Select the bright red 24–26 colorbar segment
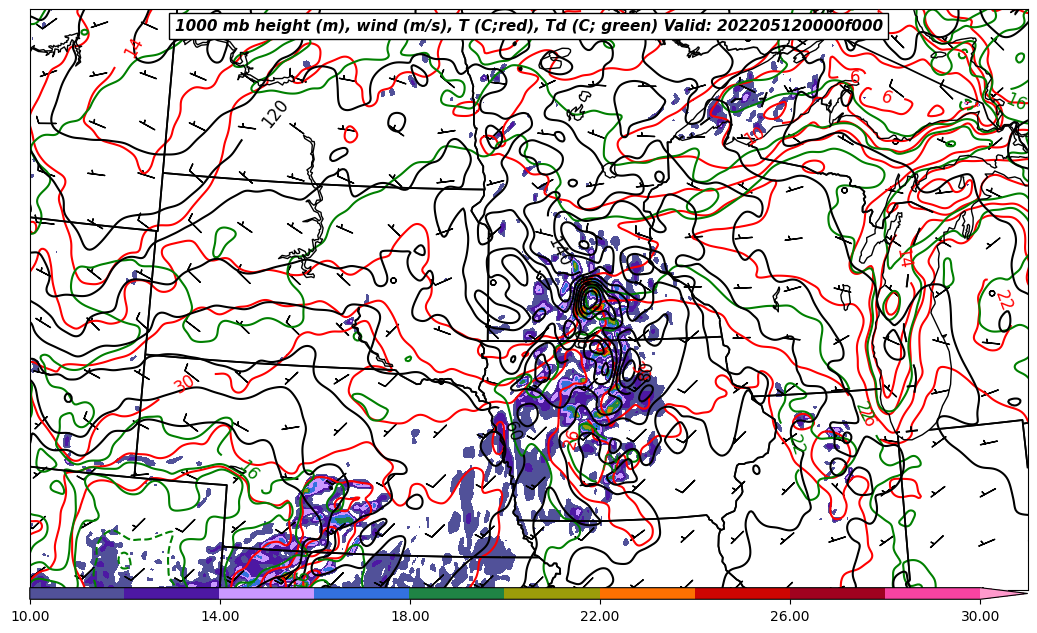Screen dimensions: 1037x633 click(742, 593)
